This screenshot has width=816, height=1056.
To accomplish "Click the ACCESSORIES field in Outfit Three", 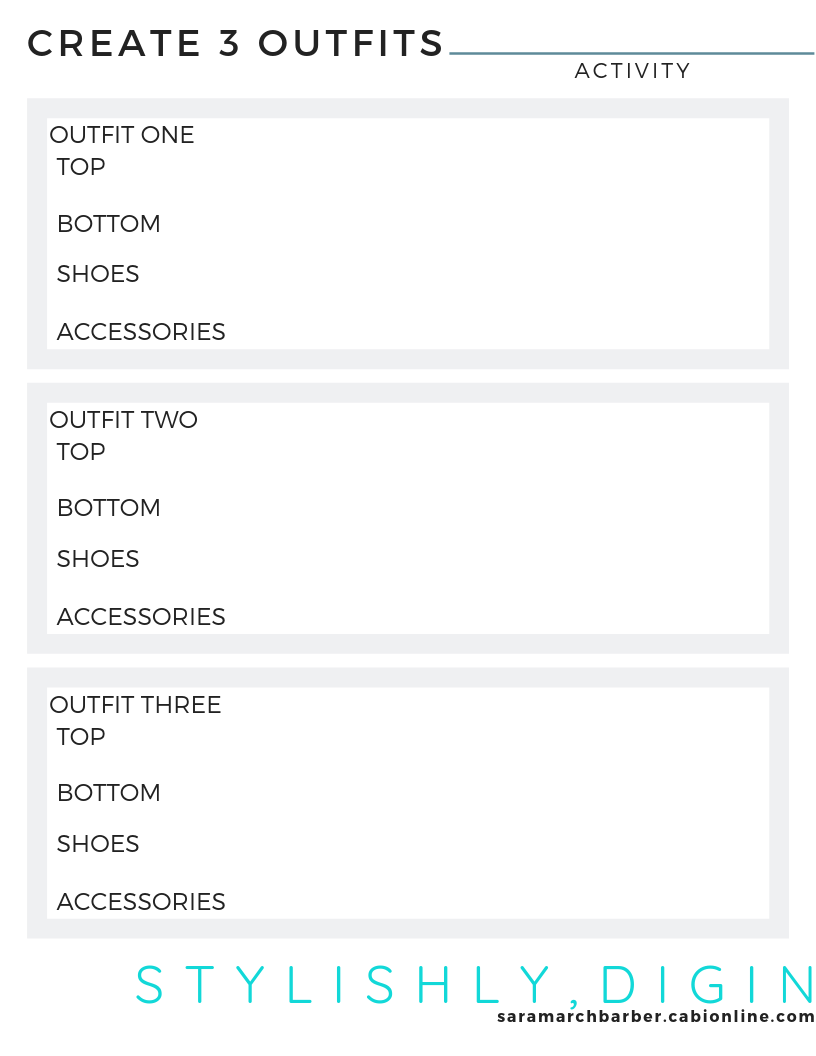I will [x=141, y=902].
